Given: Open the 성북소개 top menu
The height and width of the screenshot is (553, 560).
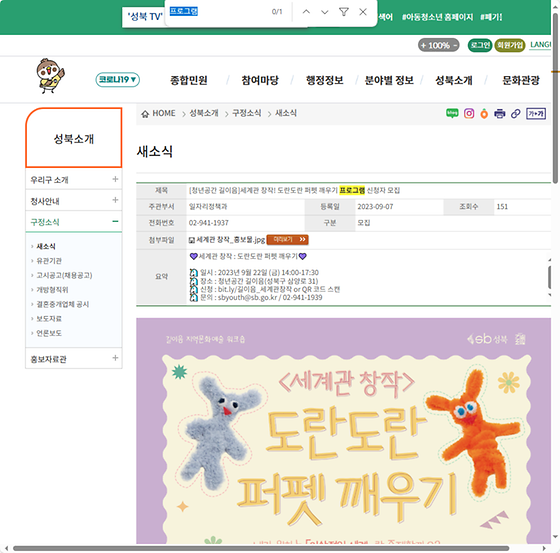Looking at the screenshot, I should [x=454, y=80].
